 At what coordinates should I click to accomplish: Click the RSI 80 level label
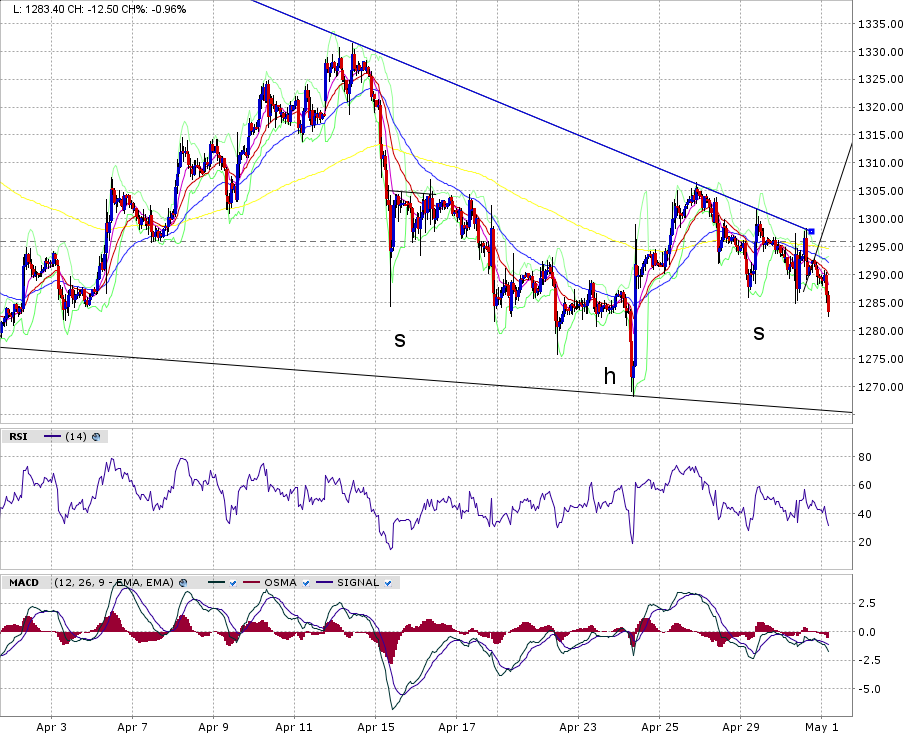tap(865, 457)
